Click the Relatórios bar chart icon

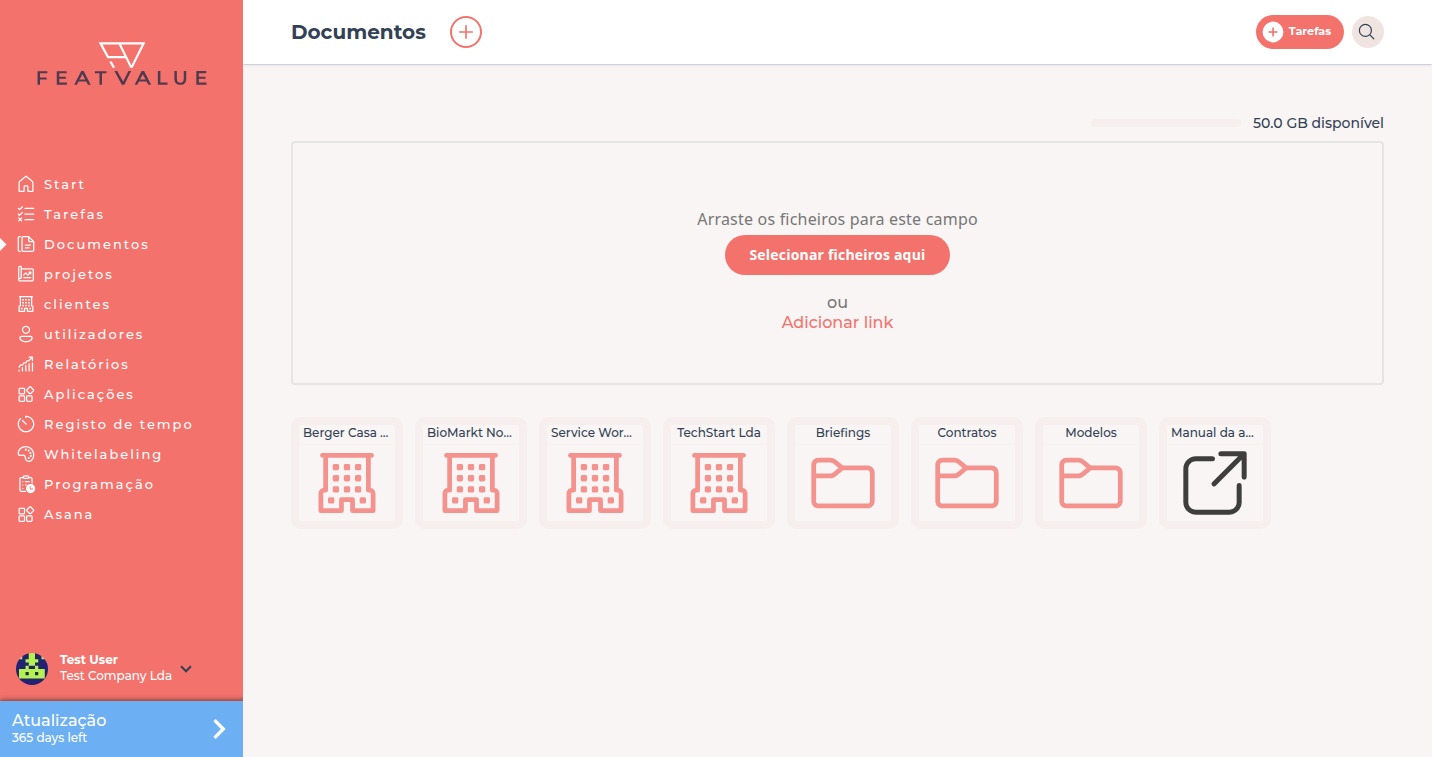[x=26, y=364]
